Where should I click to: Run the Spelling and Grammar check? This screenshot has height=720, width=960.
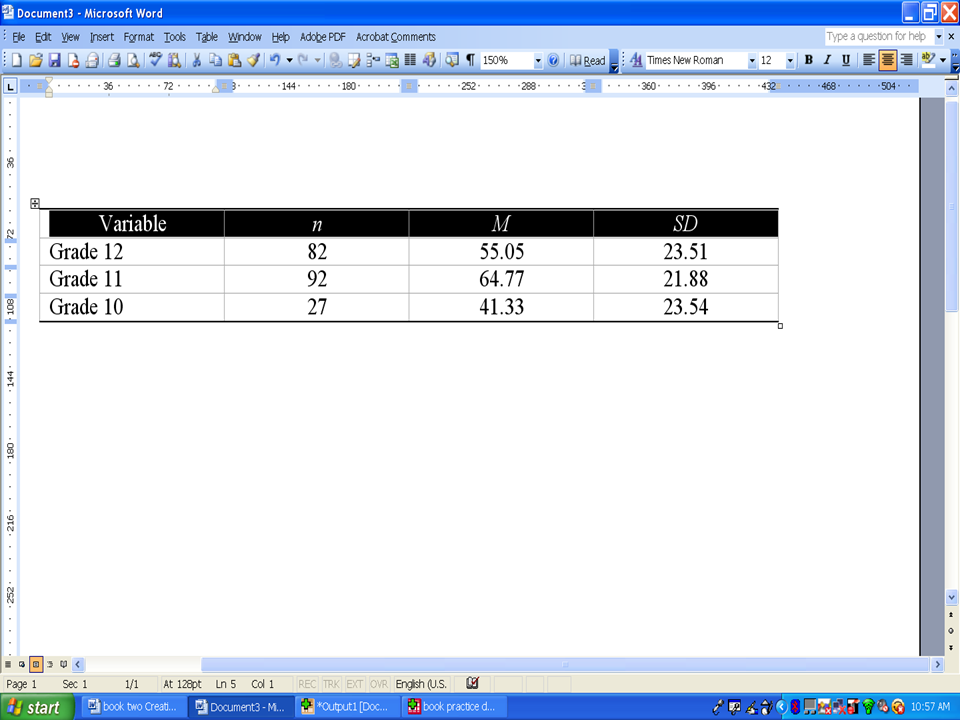(x=156, y=60)
